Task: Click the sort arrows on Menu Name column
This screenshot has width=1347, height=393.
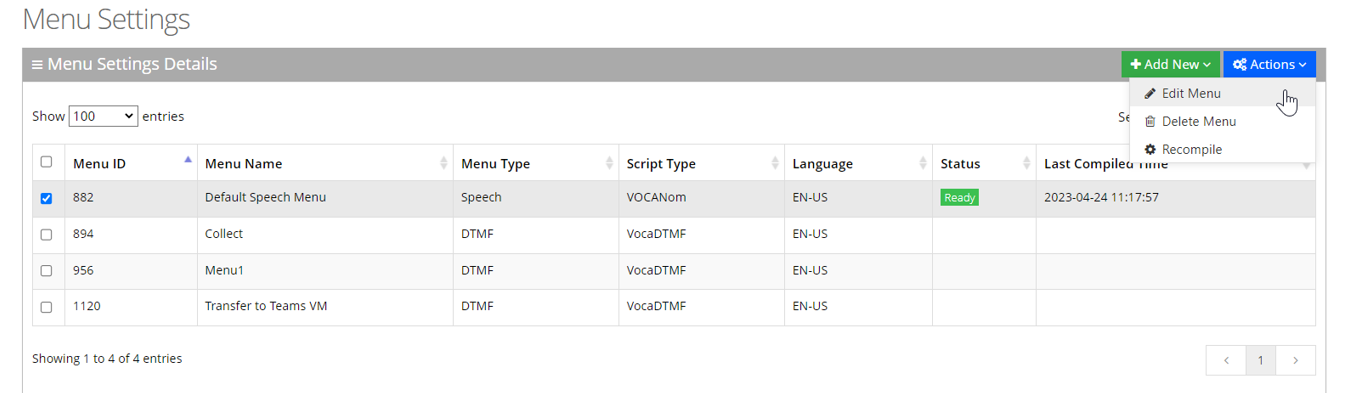Action: coord(444,163)
